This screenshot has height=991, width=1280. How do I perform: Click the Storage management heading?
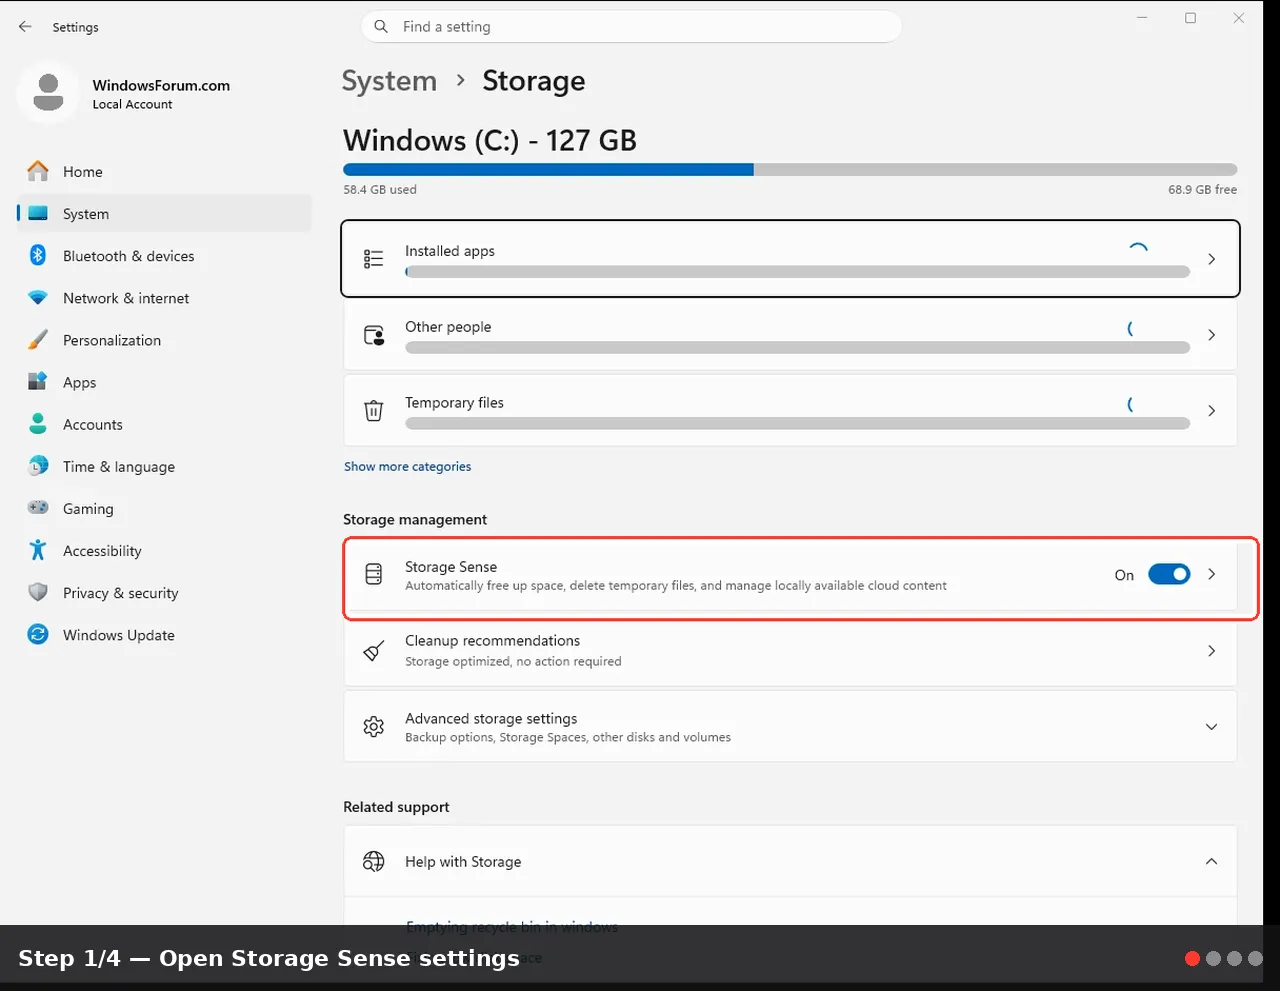pos(415,519)
